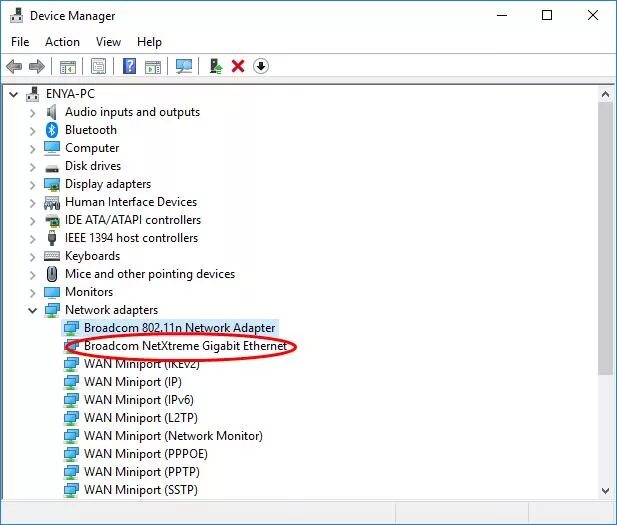Click the blue Help question mark icon

point(129,66)
